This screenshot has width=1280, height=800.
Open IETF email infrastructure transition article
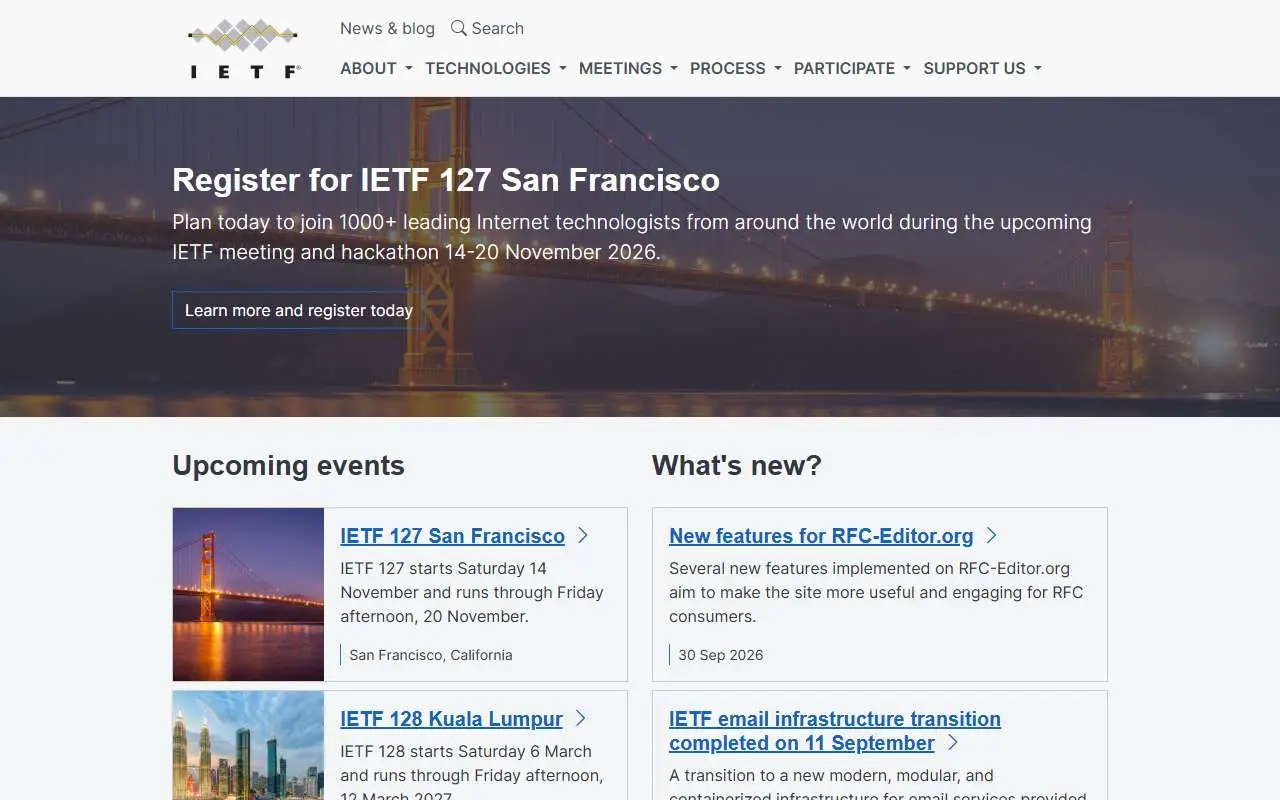(x=835, y=731)
